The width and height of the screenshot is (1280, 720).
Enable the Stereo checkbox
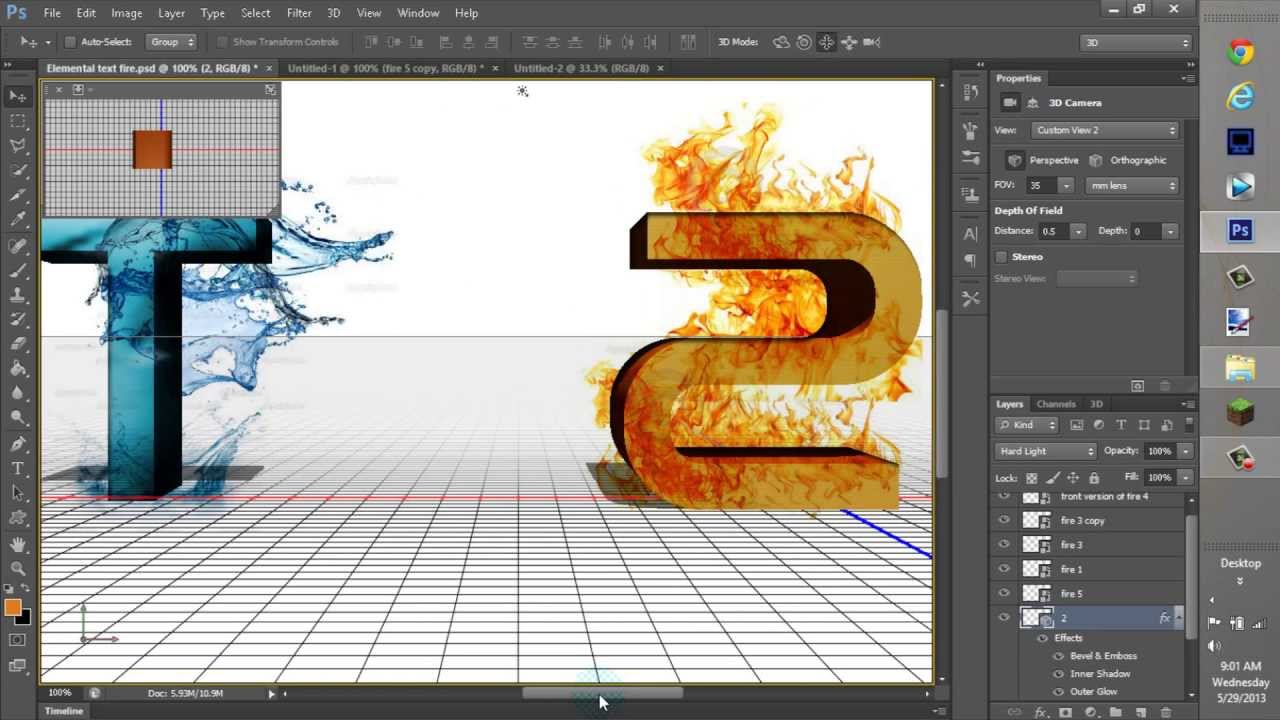point(1001,257)
